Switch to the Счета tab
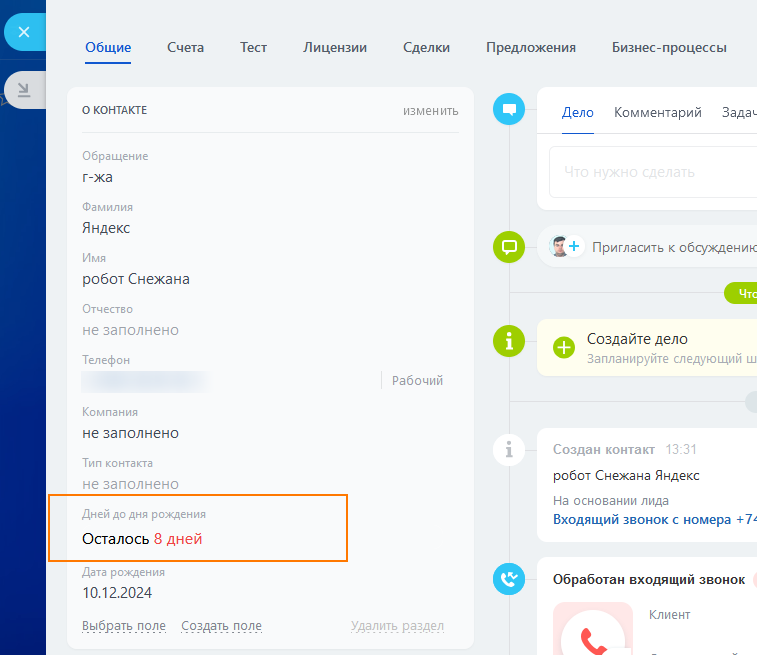 (x=186, y=47)
